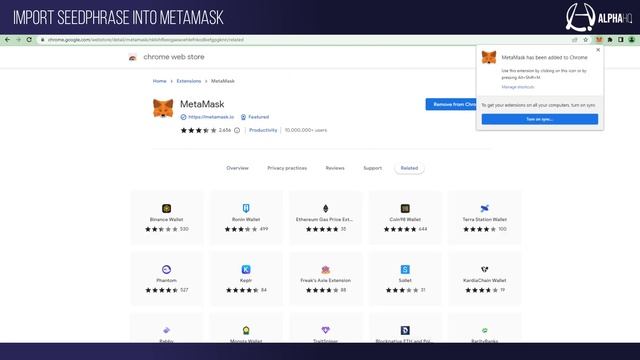Open the Sollet extension card
The height and width of the screenshot is (360, 640).
tap(405, 279)
